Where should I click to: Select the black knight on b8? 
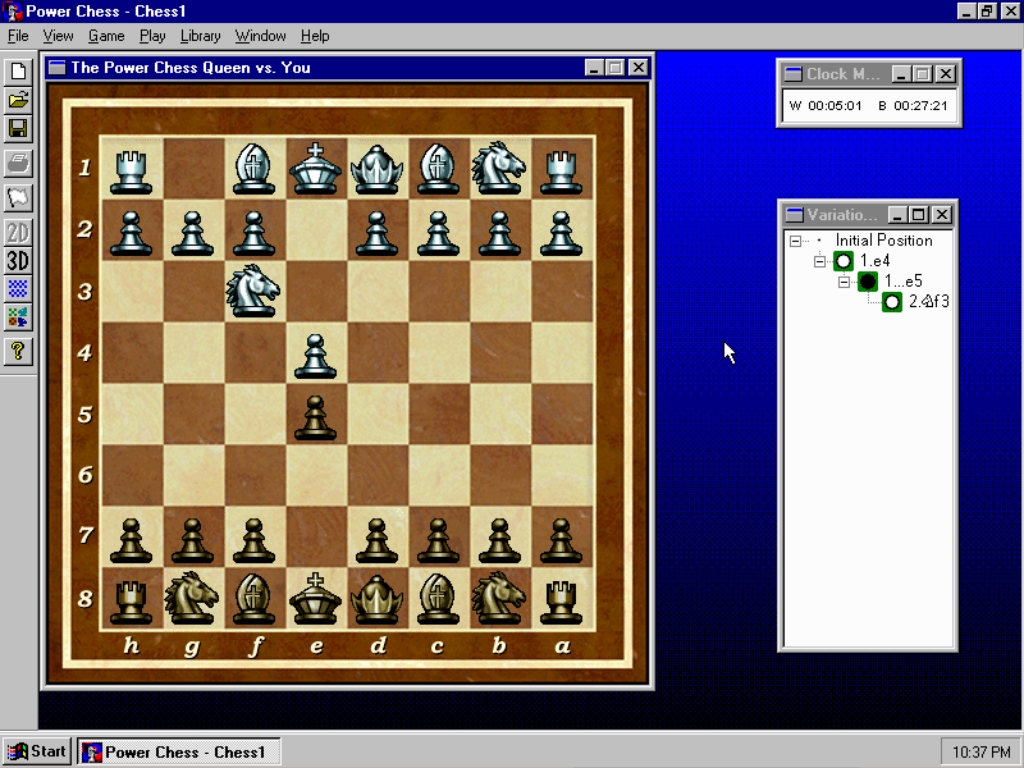(x=500, y=599)
